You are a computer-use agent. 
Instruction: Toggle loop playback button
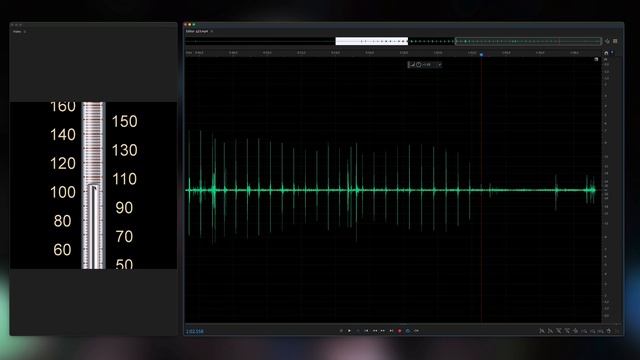pos(408,331)
